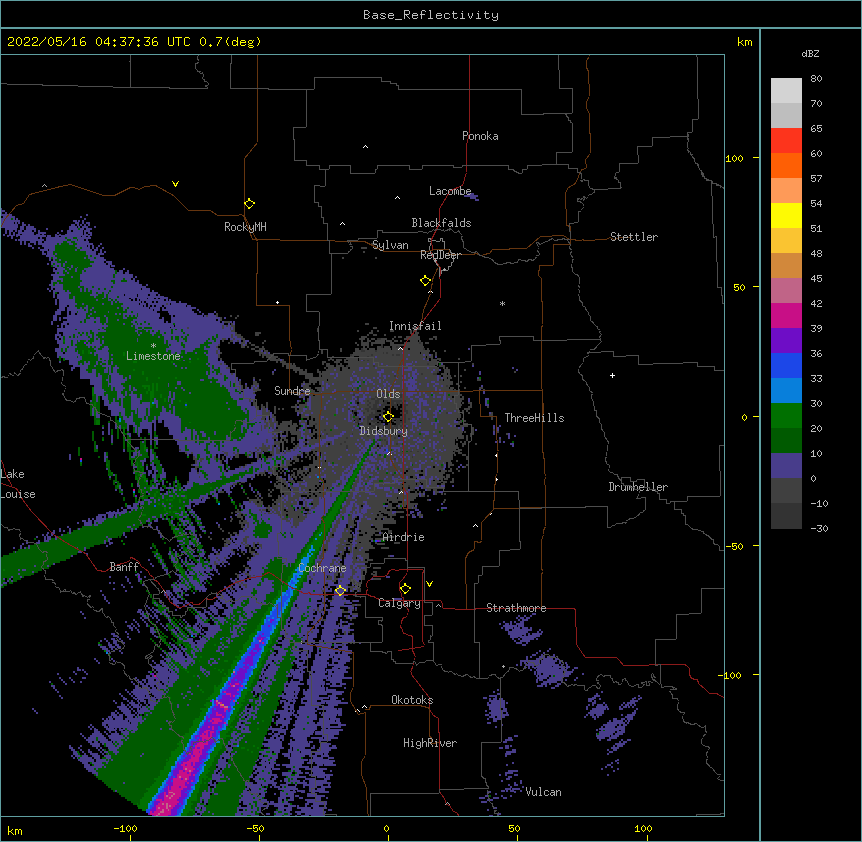Image resolution: width=862 pixels, height=842 pixels.
Task: Click the yellow station marker south of RedDeer
Action: (426, 281)
